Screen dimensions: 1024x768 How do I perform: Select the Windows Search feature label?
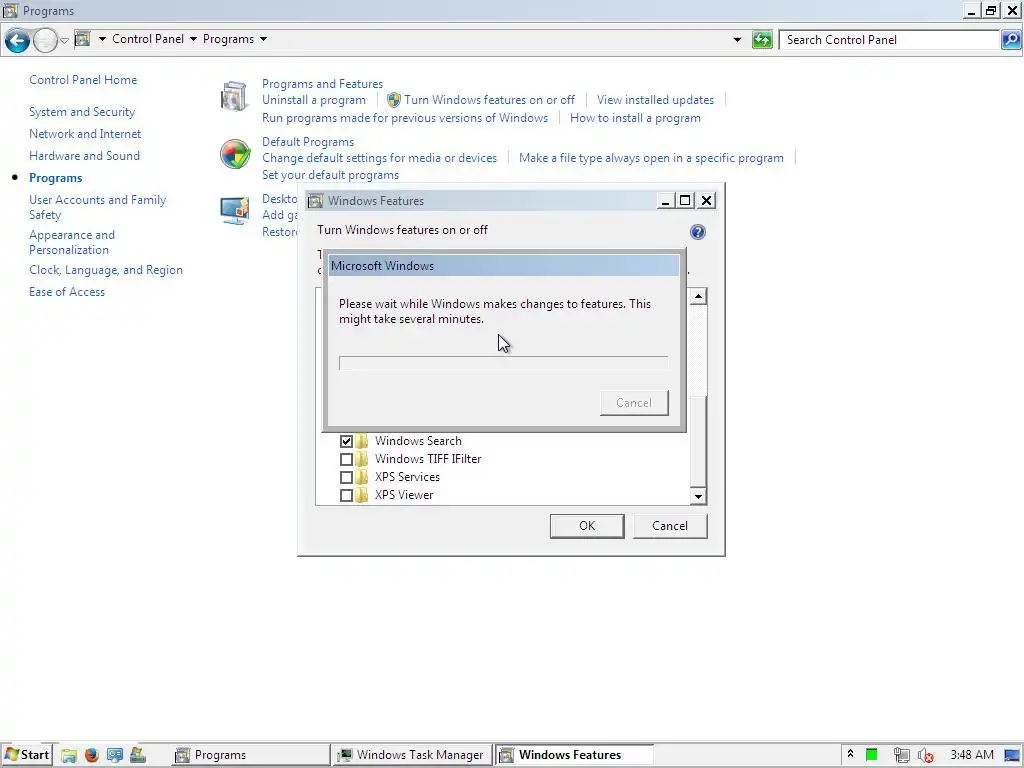[418, 441]
